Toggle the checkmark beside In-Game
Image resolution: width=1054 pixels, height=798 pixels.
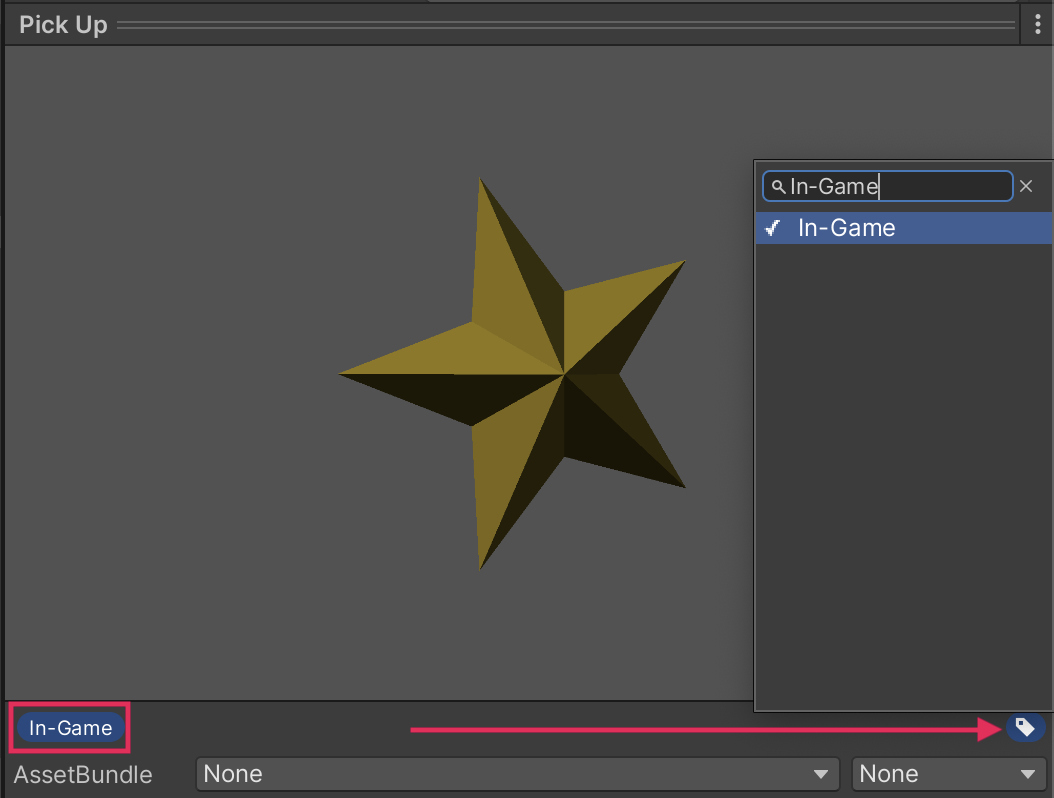[x=772, y=228]
